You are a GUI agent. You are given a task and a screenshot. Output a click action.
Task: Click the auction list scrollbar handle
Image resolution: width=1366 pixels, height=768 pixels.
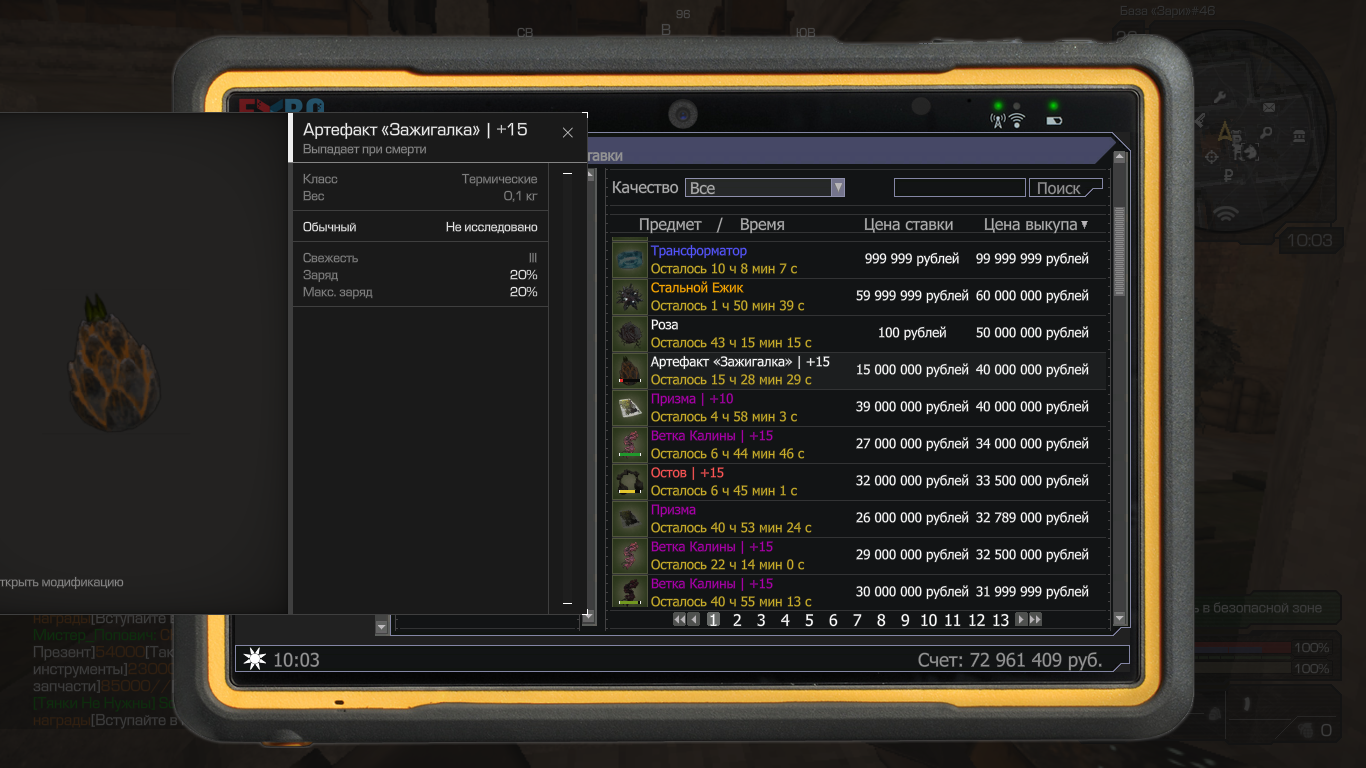coord(1120,250)
